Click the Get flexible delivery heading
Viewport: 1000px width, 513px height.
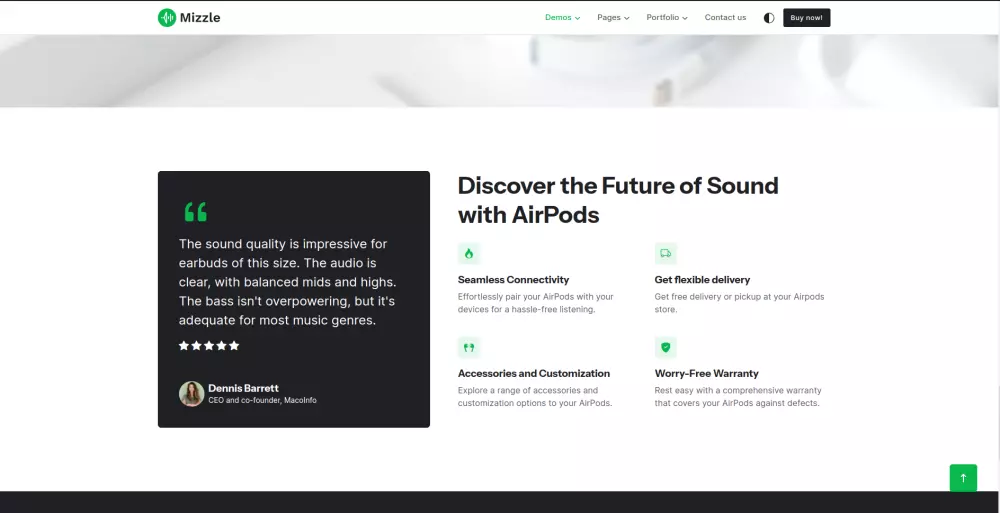tap(702, 279)
